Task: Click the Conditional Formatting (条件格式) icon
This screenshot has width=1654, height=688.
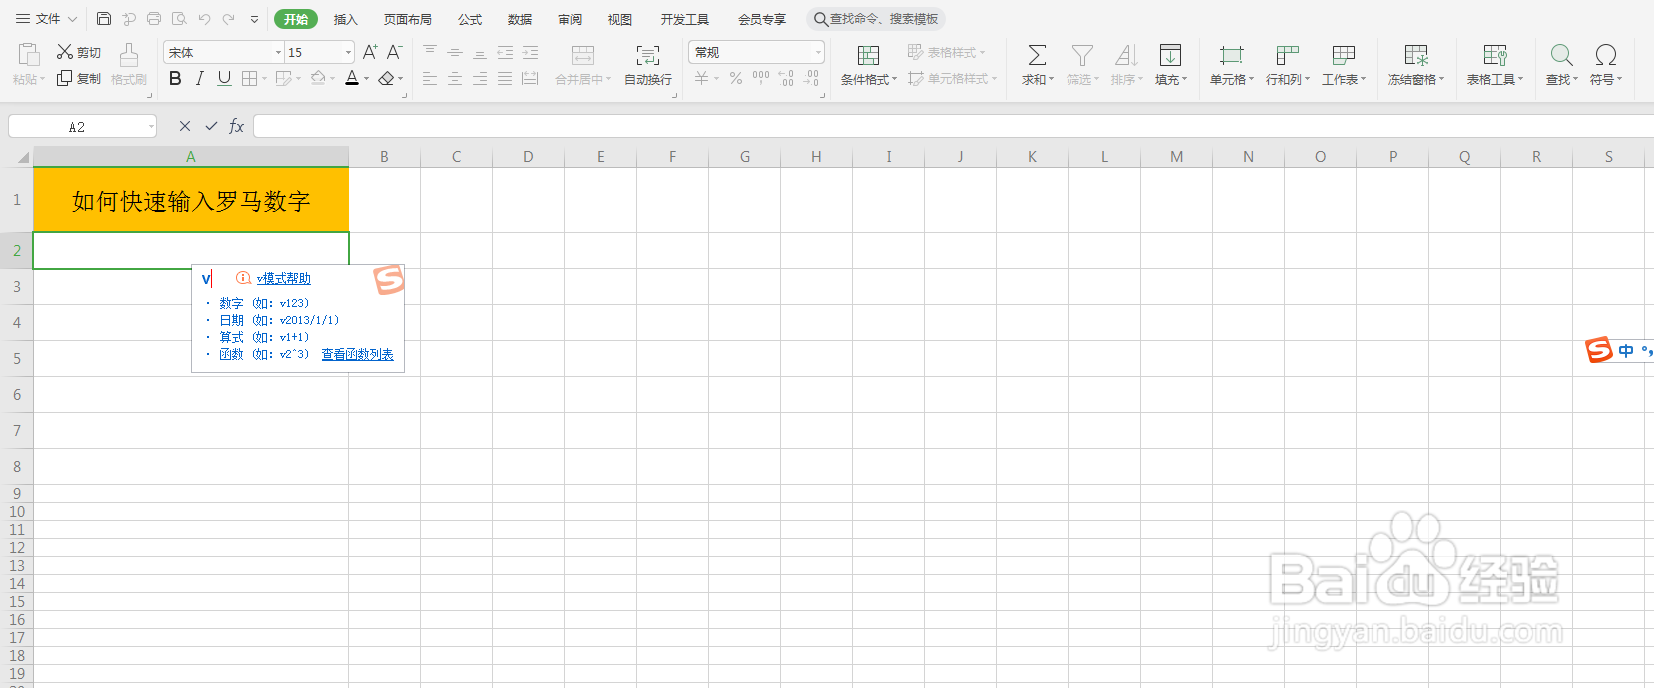Action: (868, 55)
